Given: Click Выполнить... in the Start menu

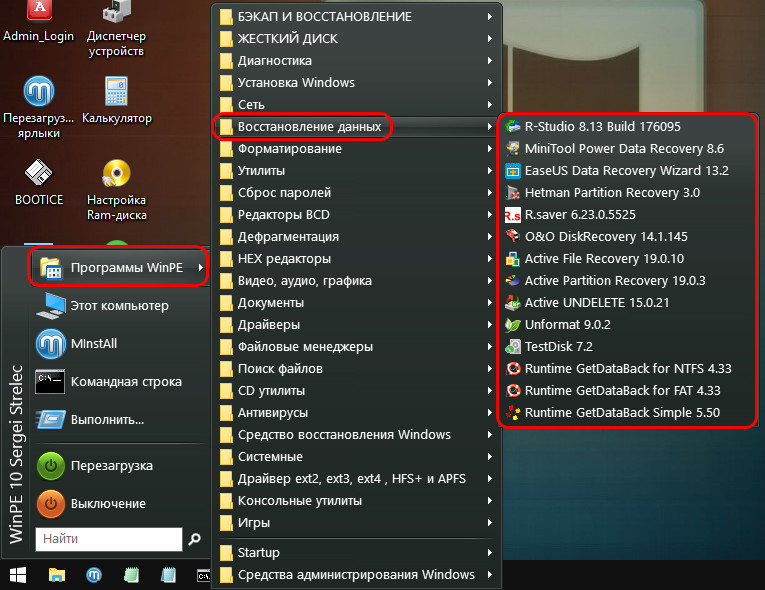Looking at the screenshot, I should (x=120, y=420).
